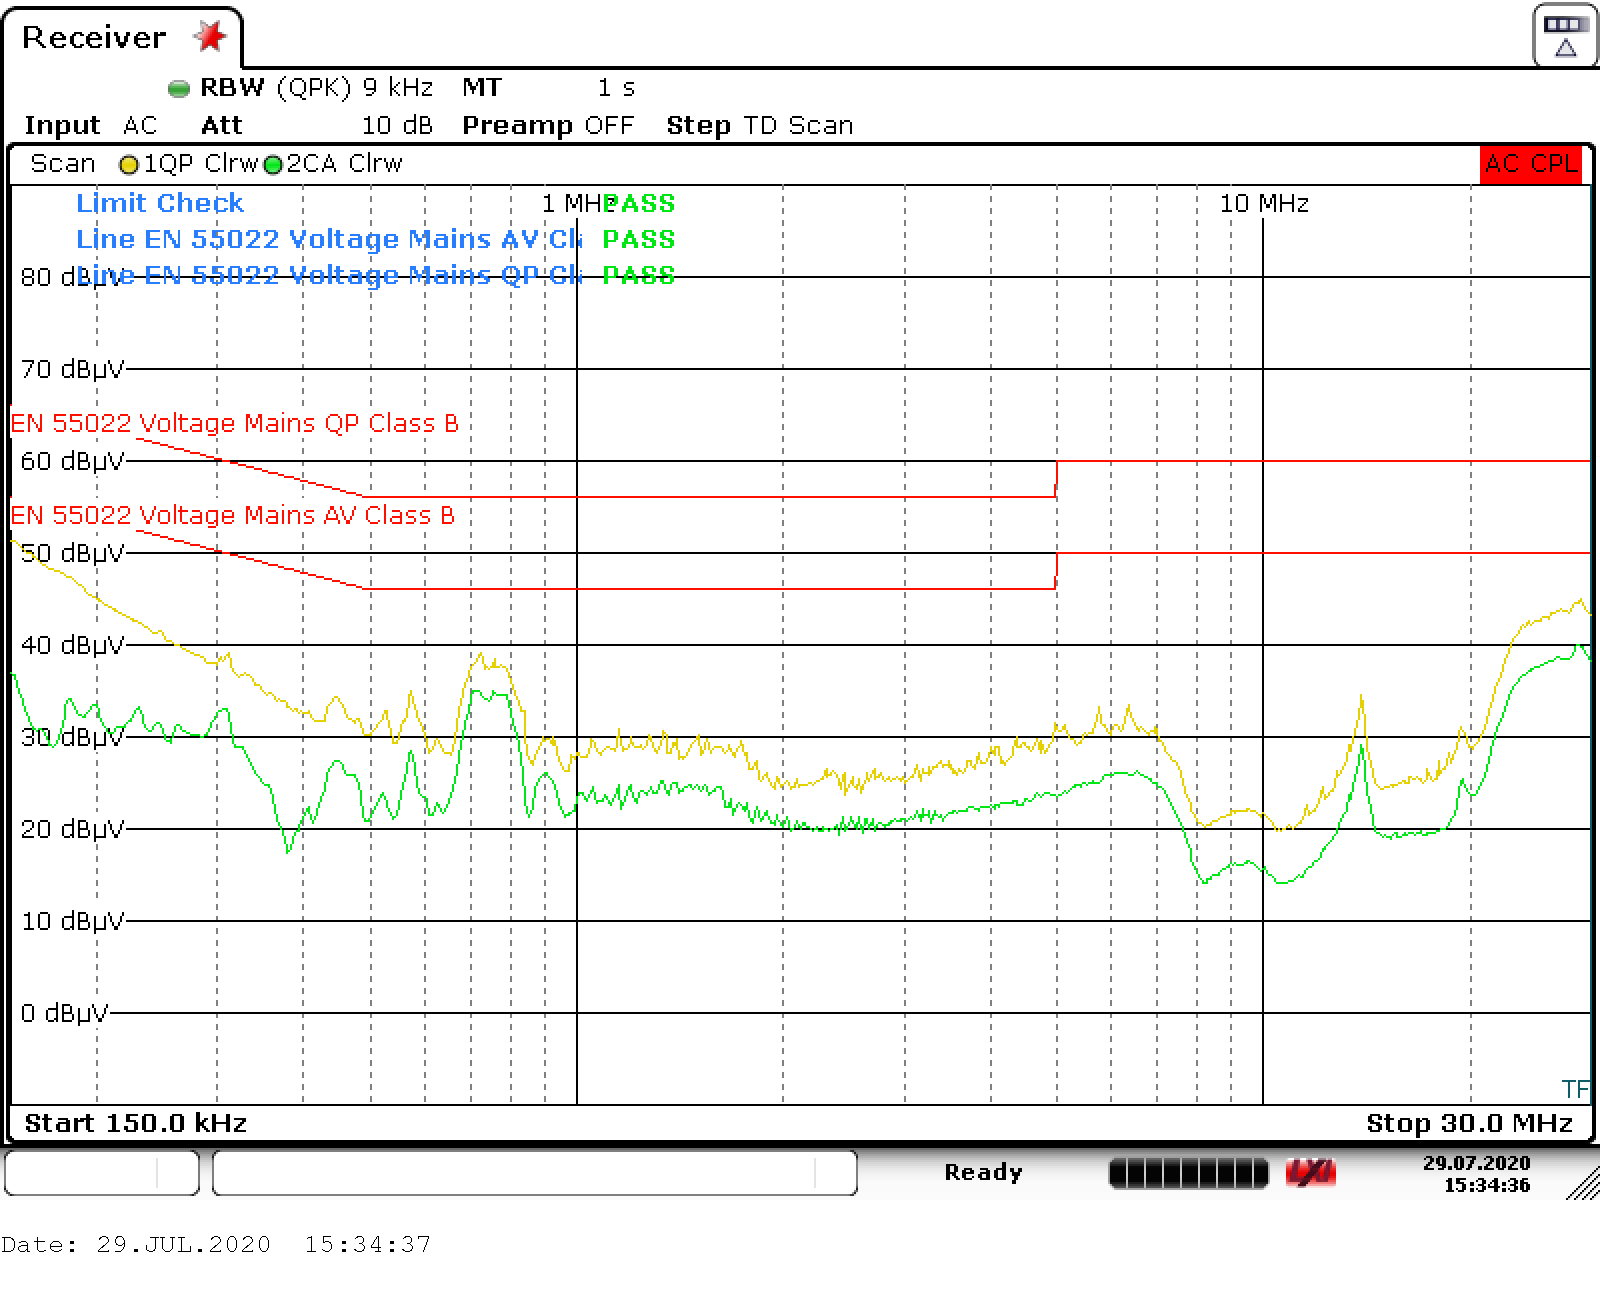Click the 80 dBµV axis label
1600x1292 pixels.
[x=70, y=278]
